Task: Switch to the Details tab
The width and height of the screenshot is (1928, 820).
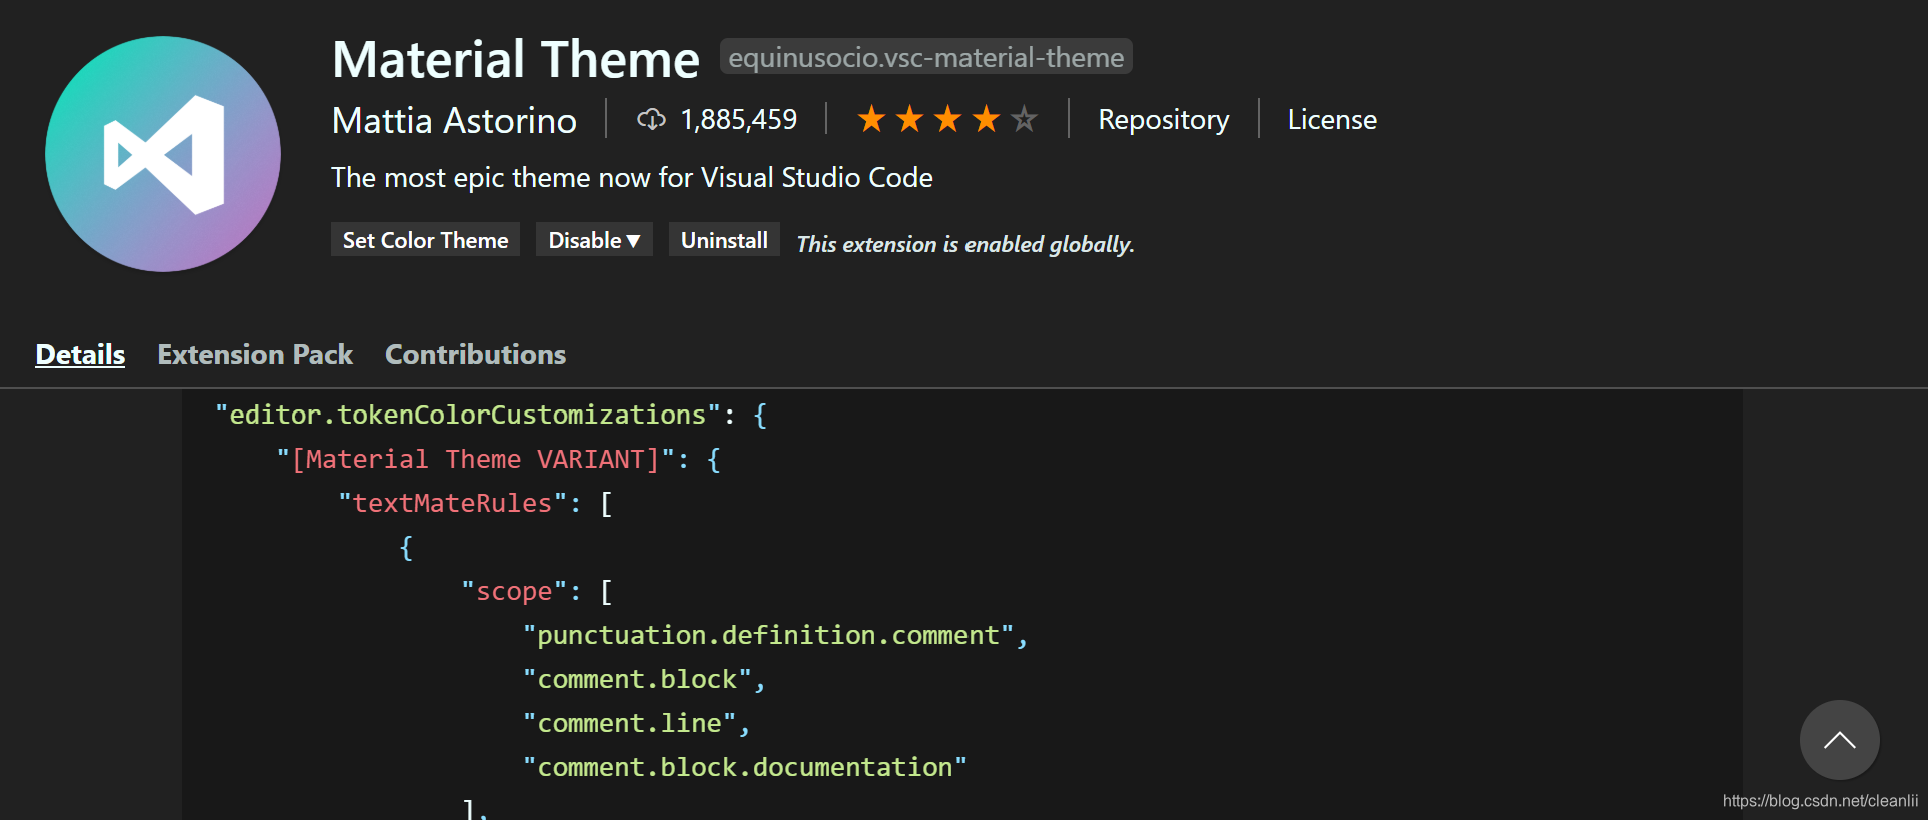Action: (80, 354)
